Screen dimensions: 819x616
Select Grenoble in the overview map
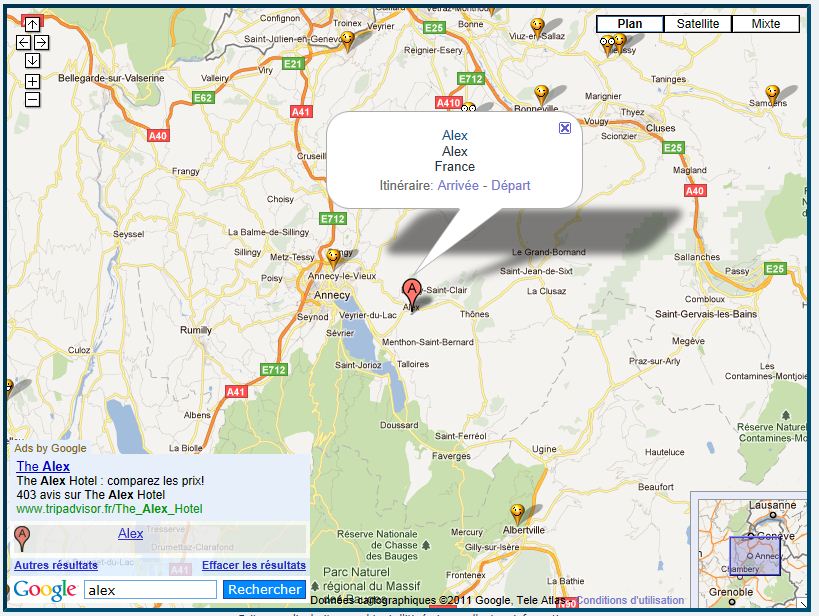click(731, 592)
